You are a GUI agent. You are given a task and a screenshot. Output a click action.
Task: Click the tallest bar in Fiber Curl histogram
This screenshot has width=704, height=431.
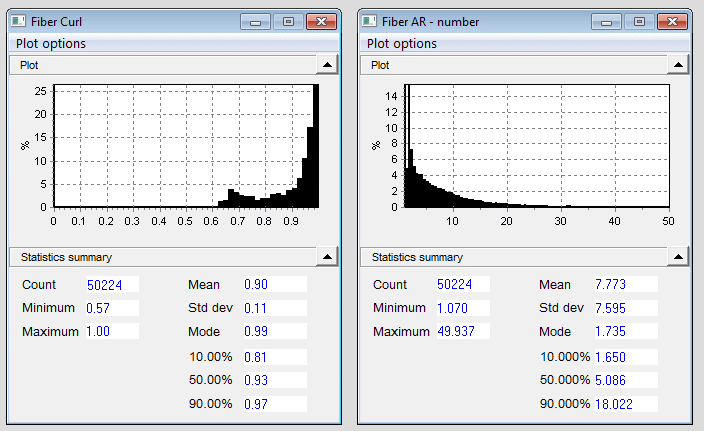[316, 150]
